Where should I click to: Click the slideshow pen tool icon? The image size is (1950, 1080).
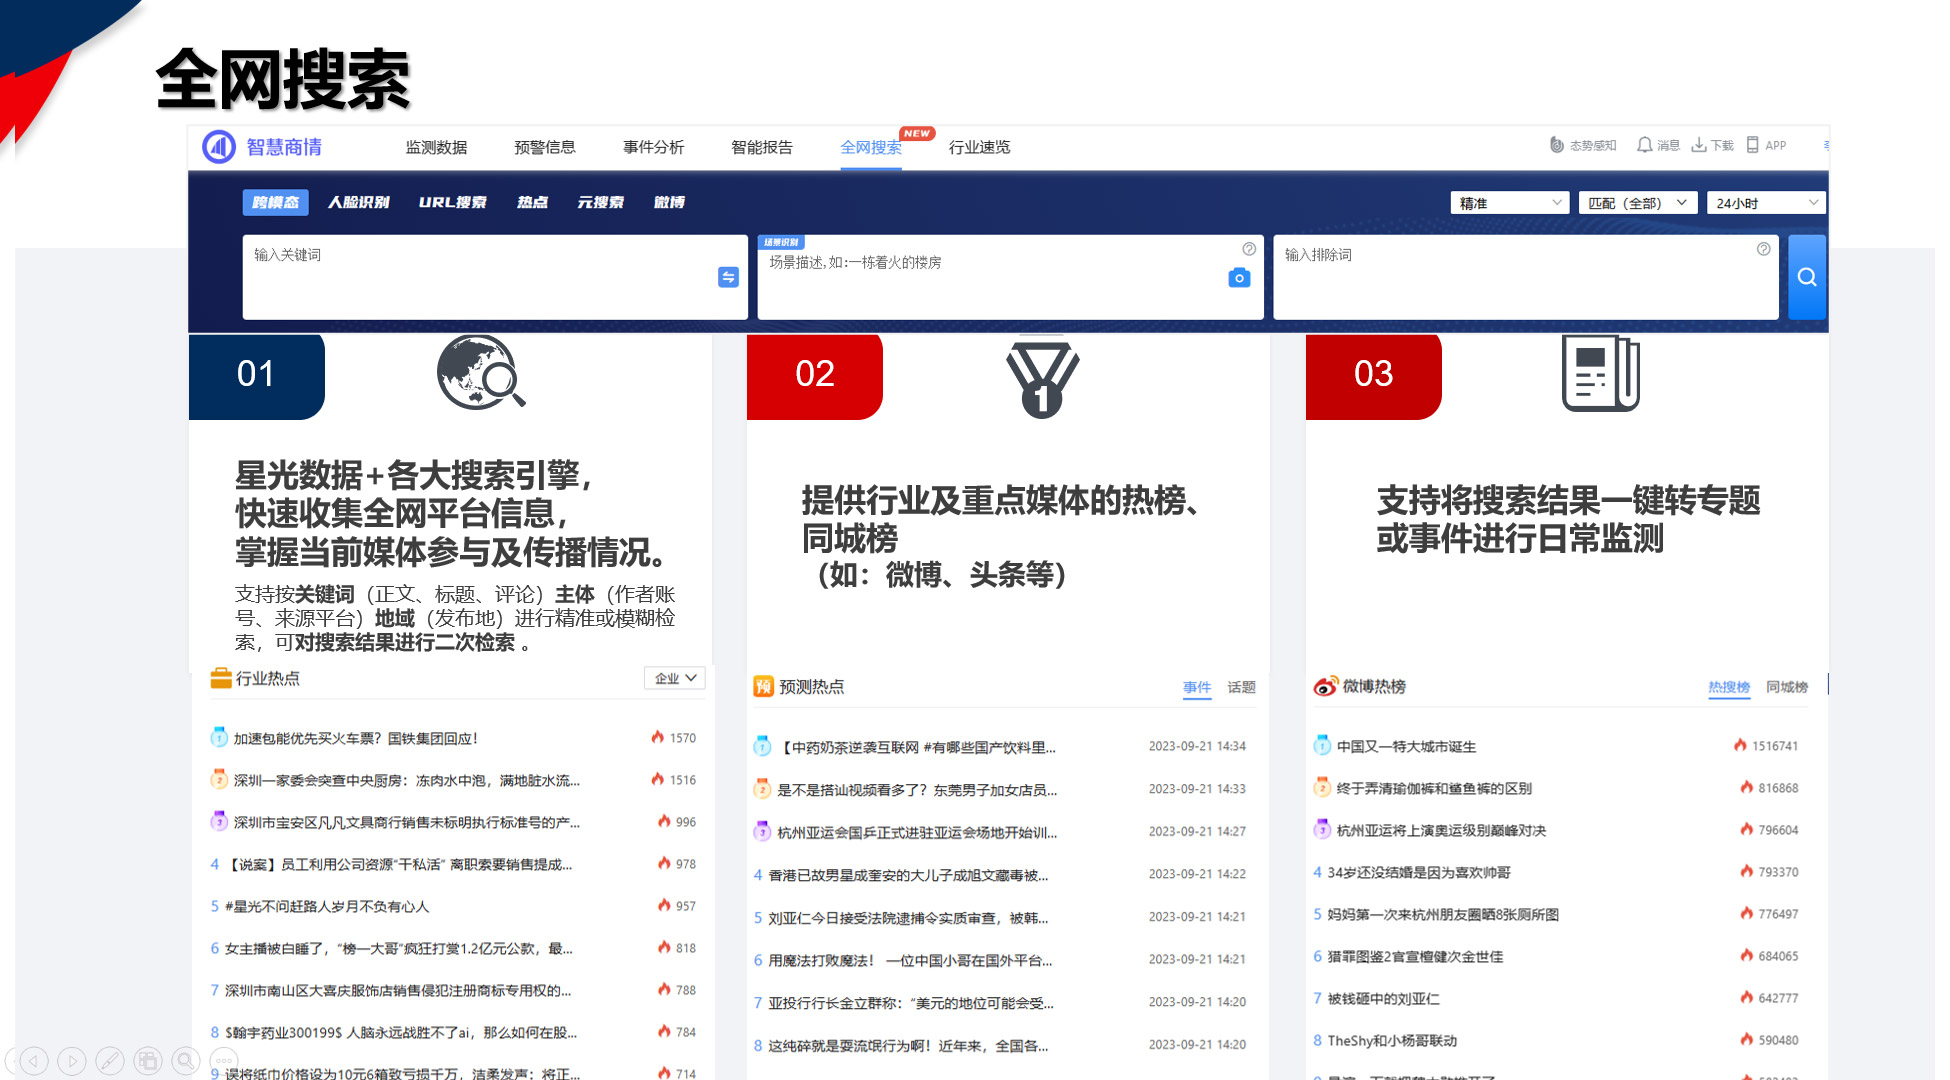110,1060
